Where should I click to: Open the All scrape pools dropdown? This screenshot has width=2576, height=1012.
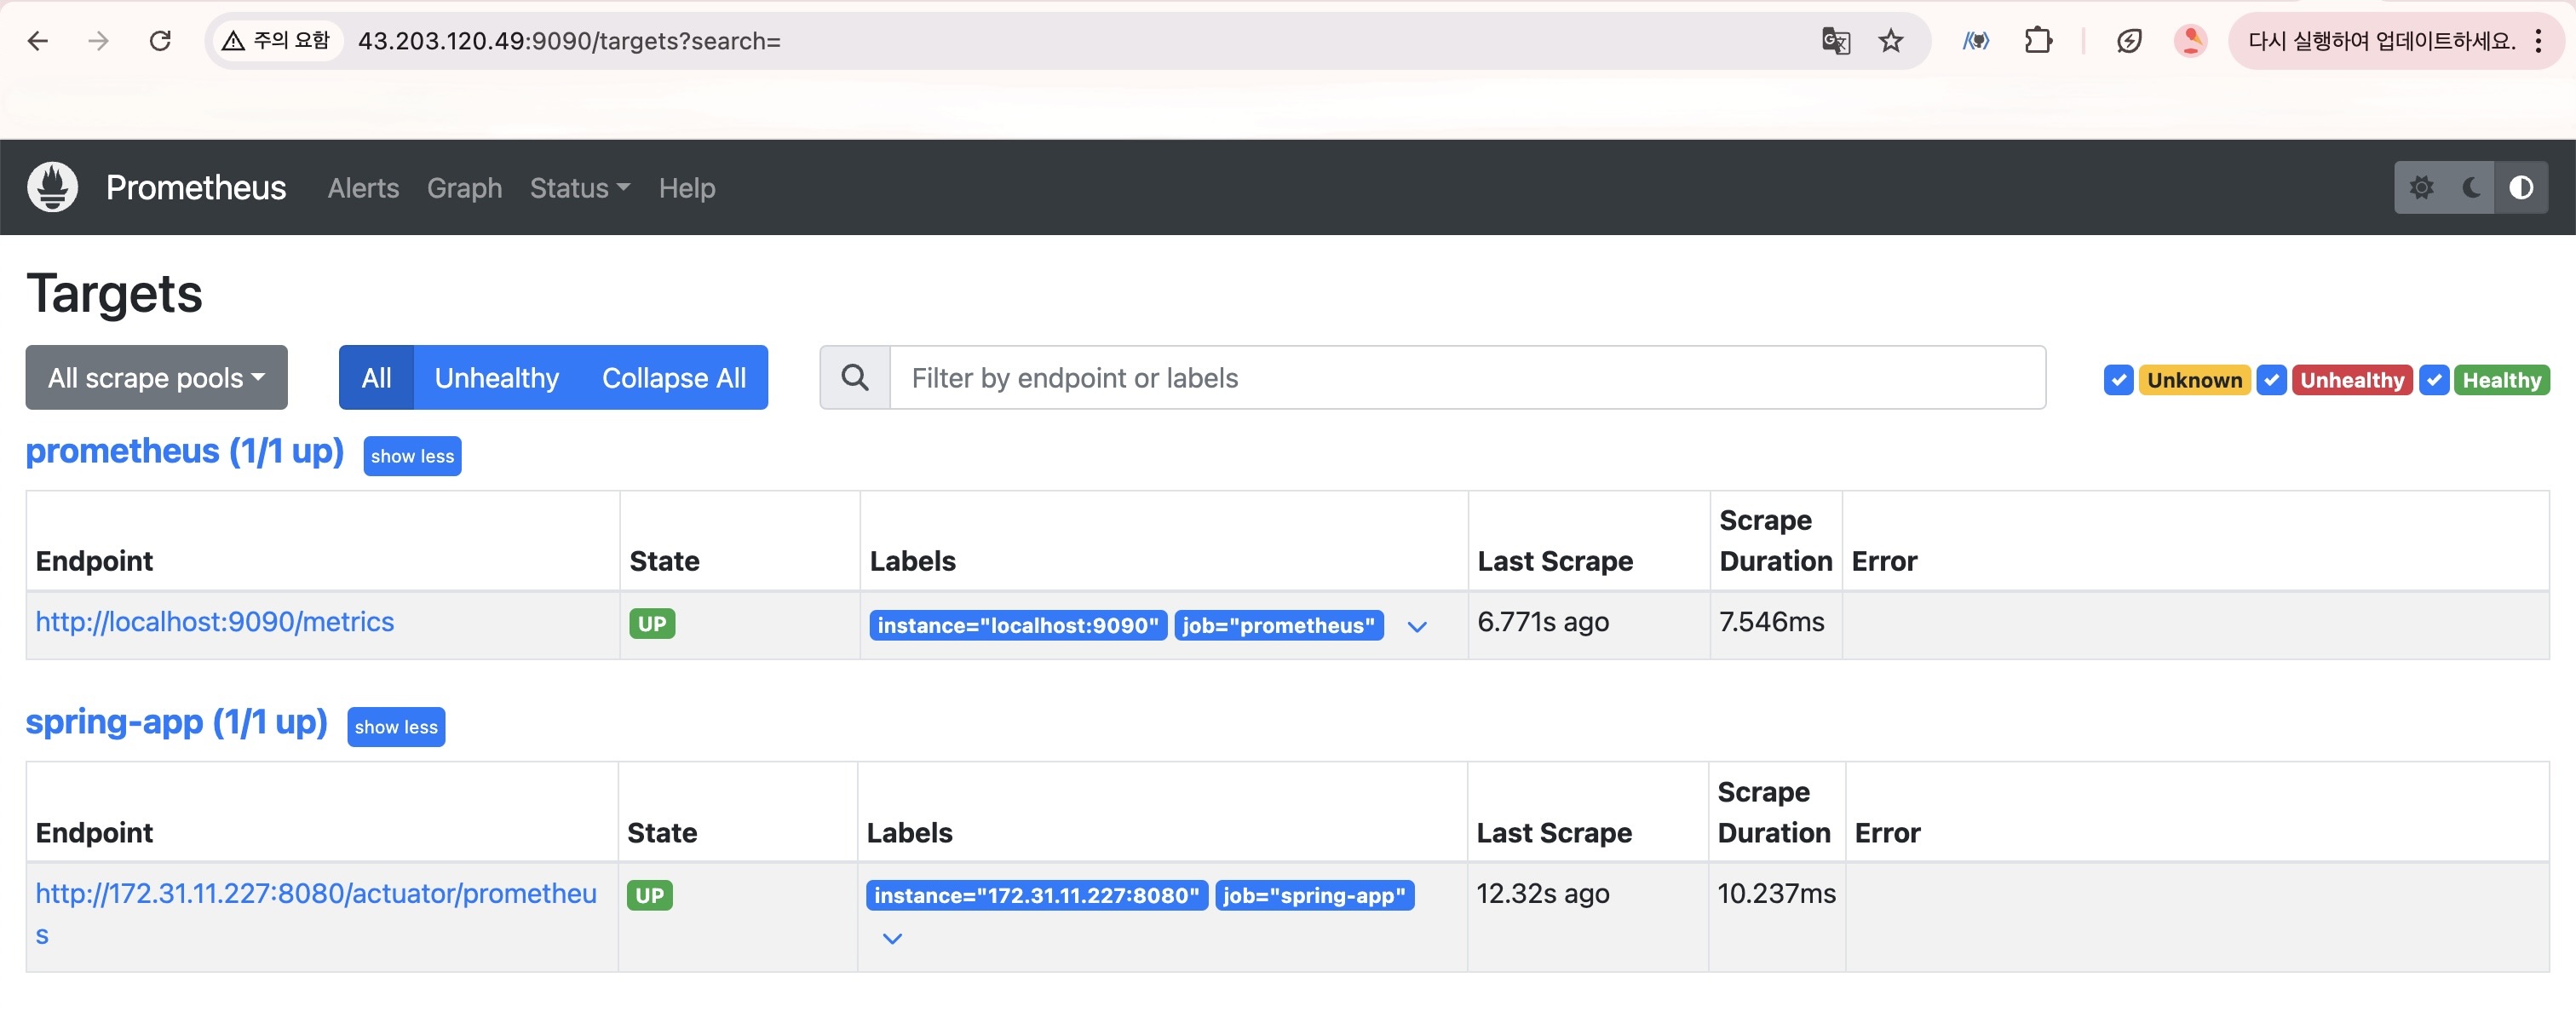coord(156,377)
